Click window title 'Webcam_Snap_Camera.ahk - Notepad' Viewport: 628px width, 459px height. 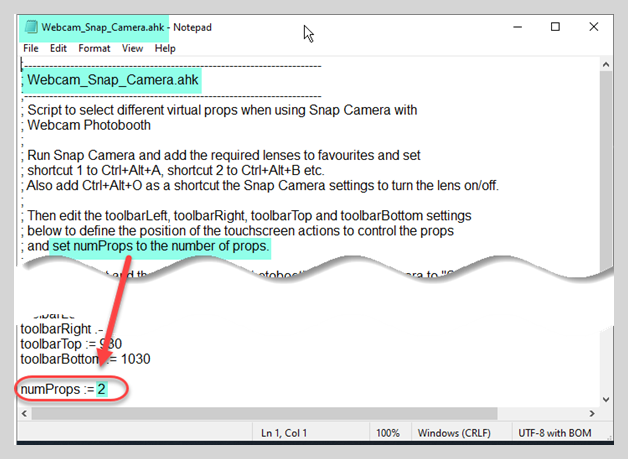tap(127, 27)
